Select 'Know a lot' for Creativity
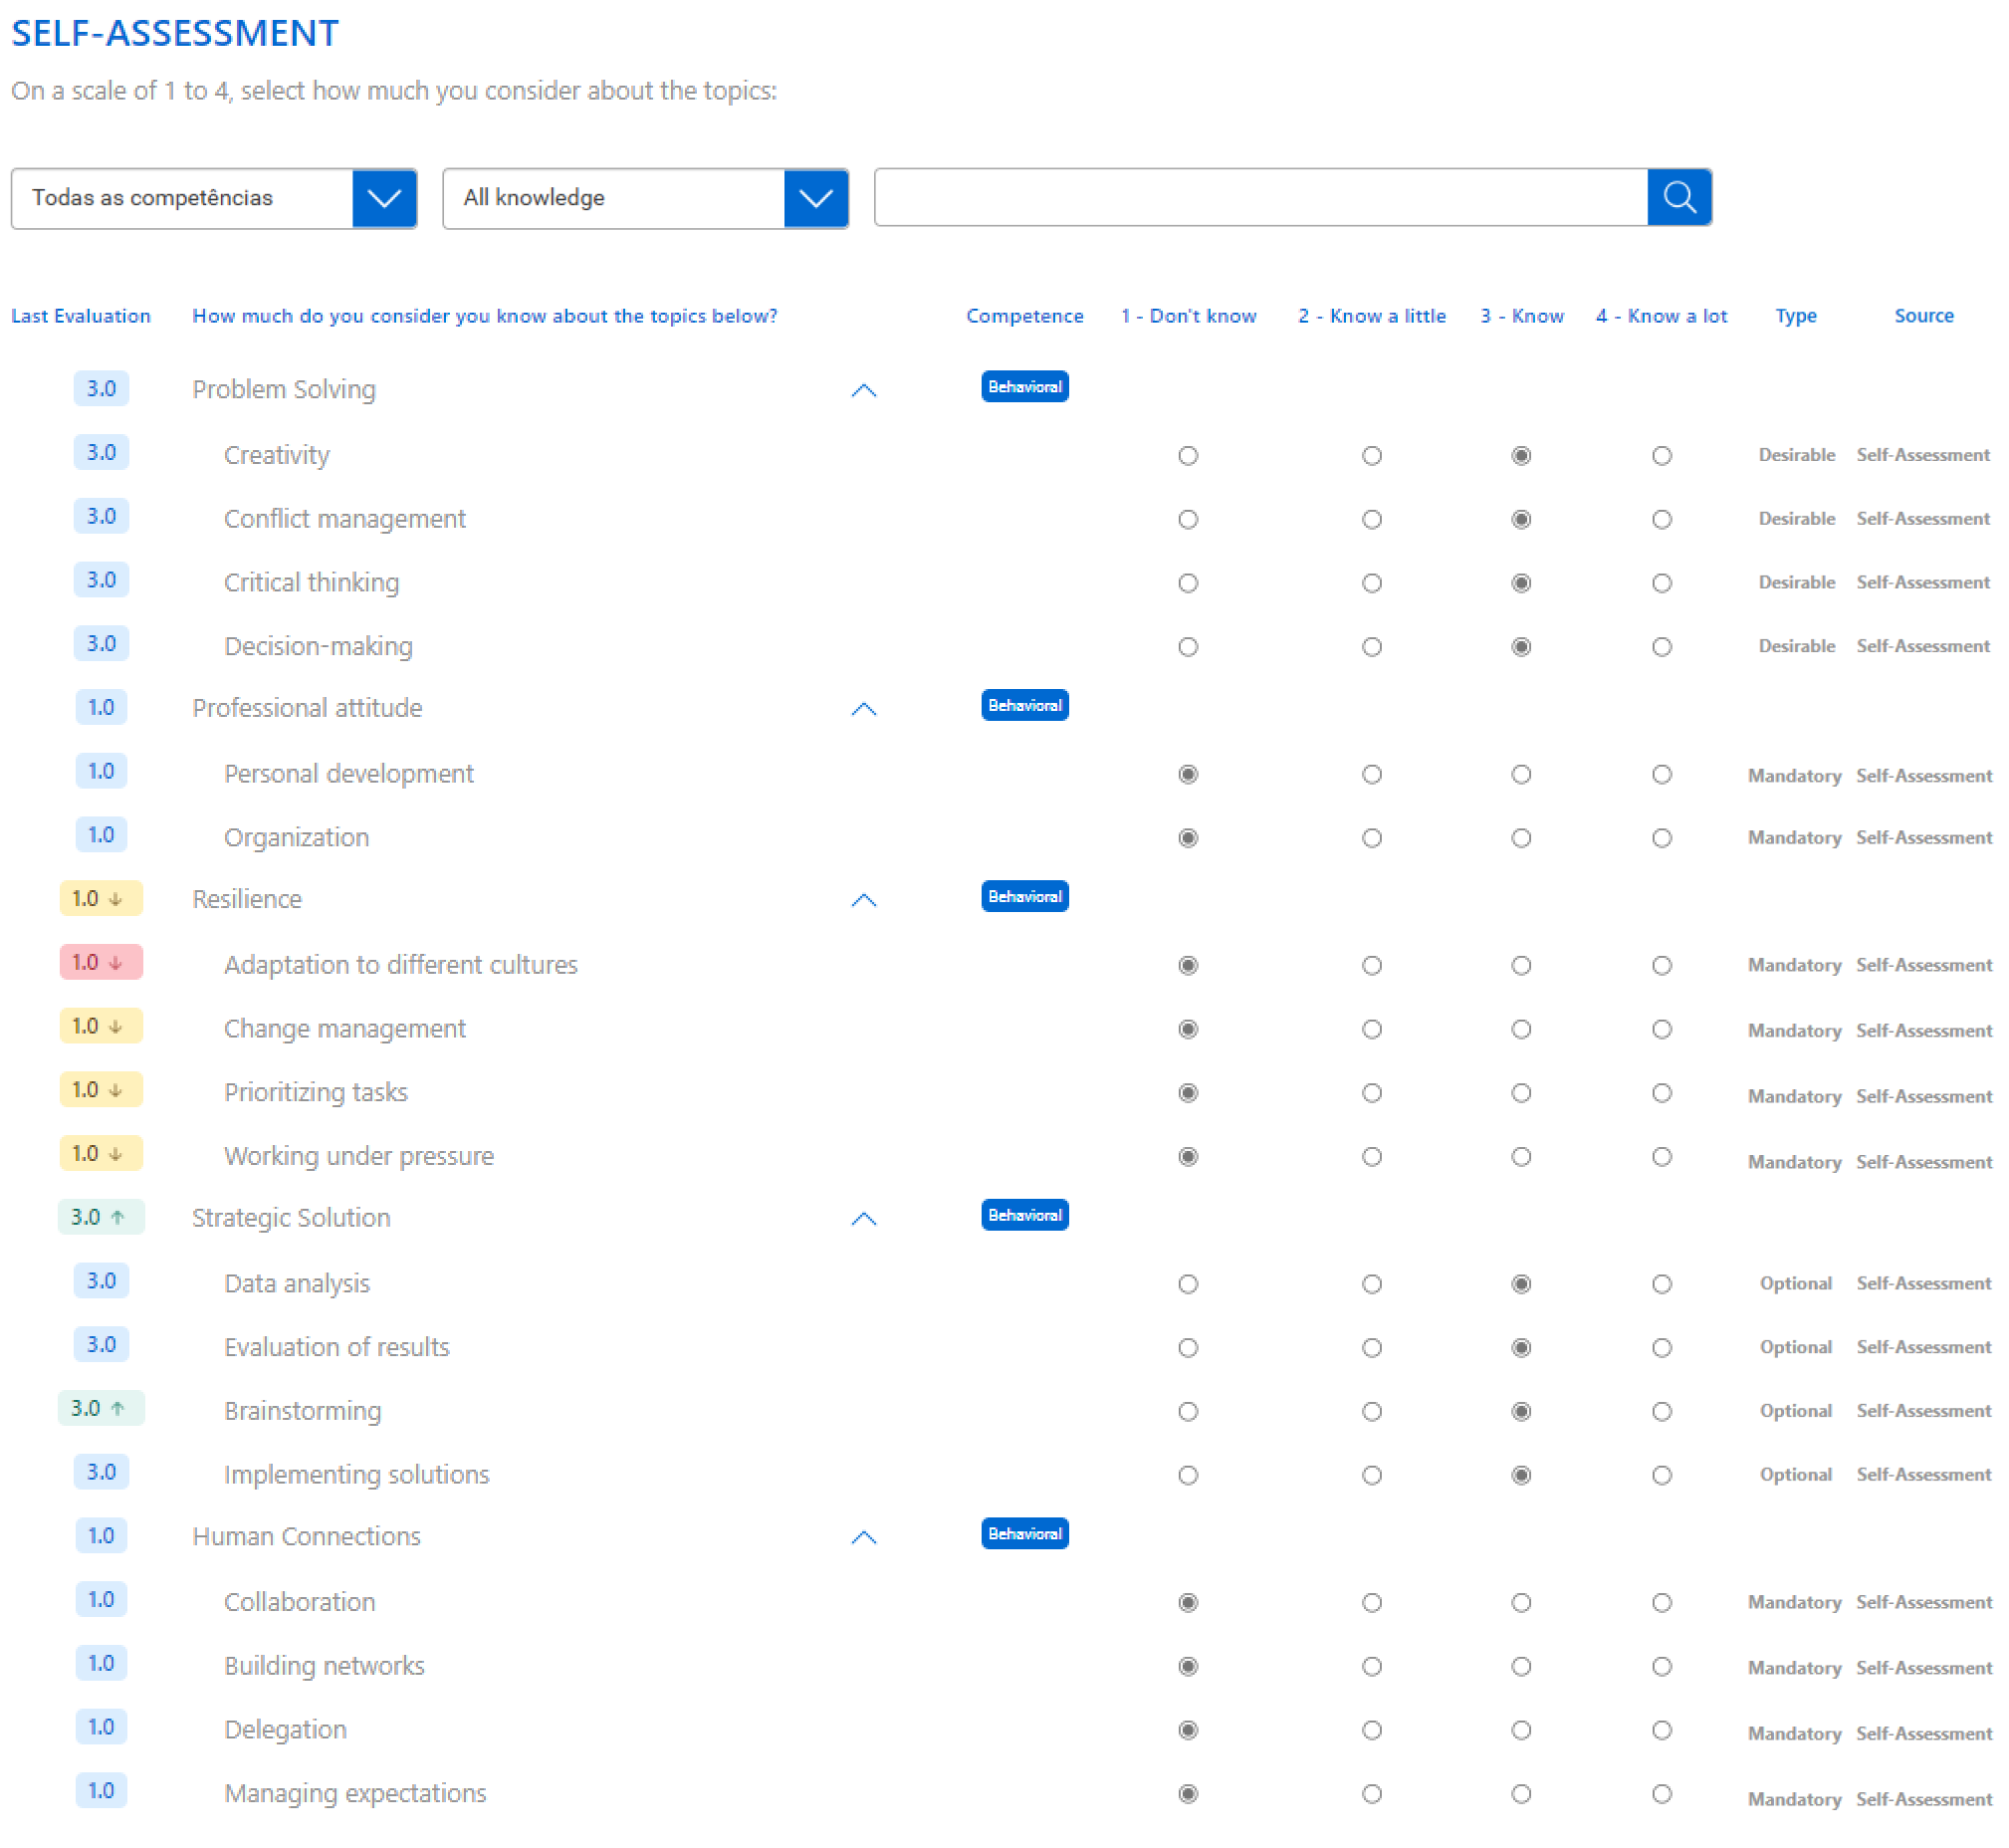The height and width of the screenshot is (1848, 2009). click(1661, 456)
